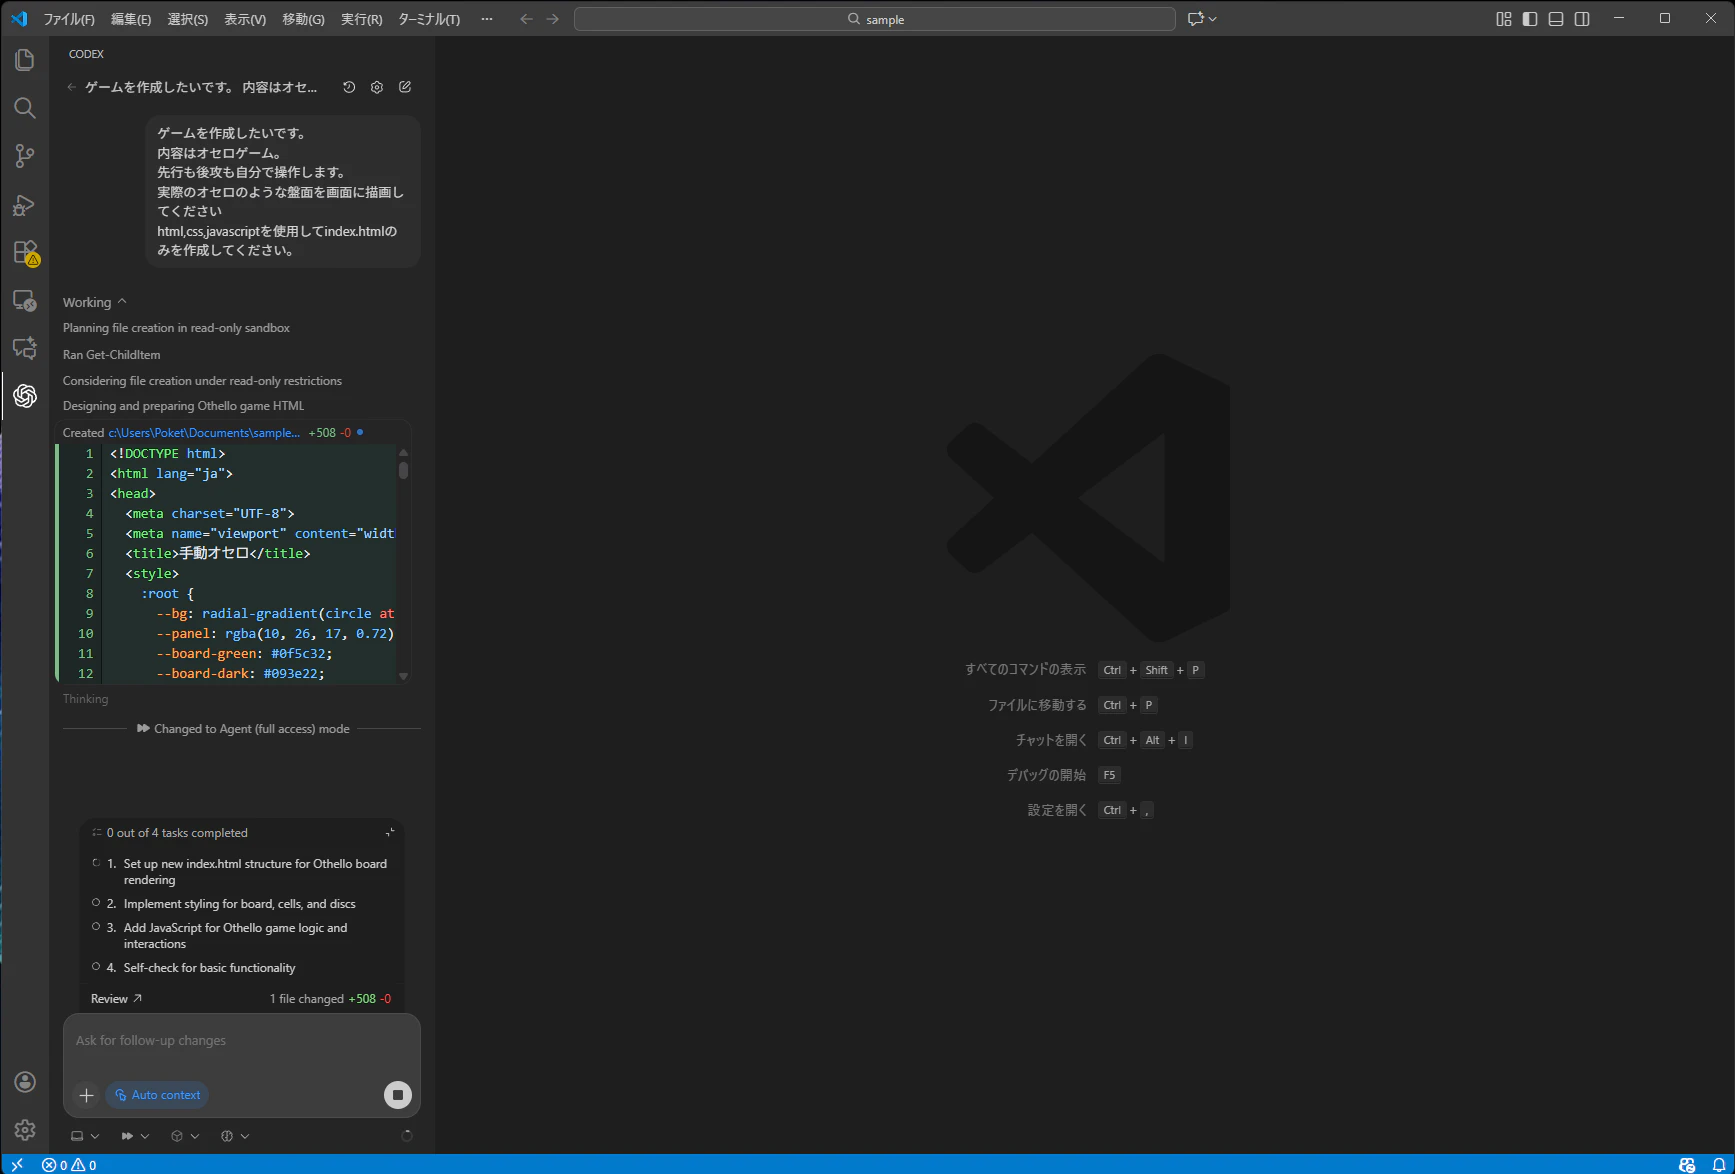Select task 'Self-check for basic functionality'
This screenshot has width=1735, height=1174.
tap(210, 968)
